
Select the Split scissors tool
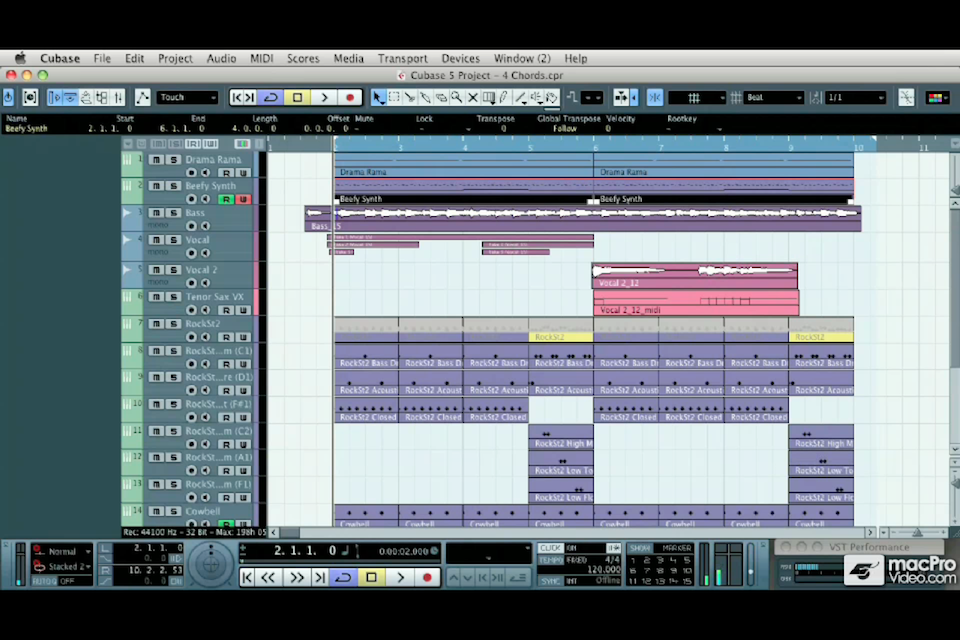410,97
